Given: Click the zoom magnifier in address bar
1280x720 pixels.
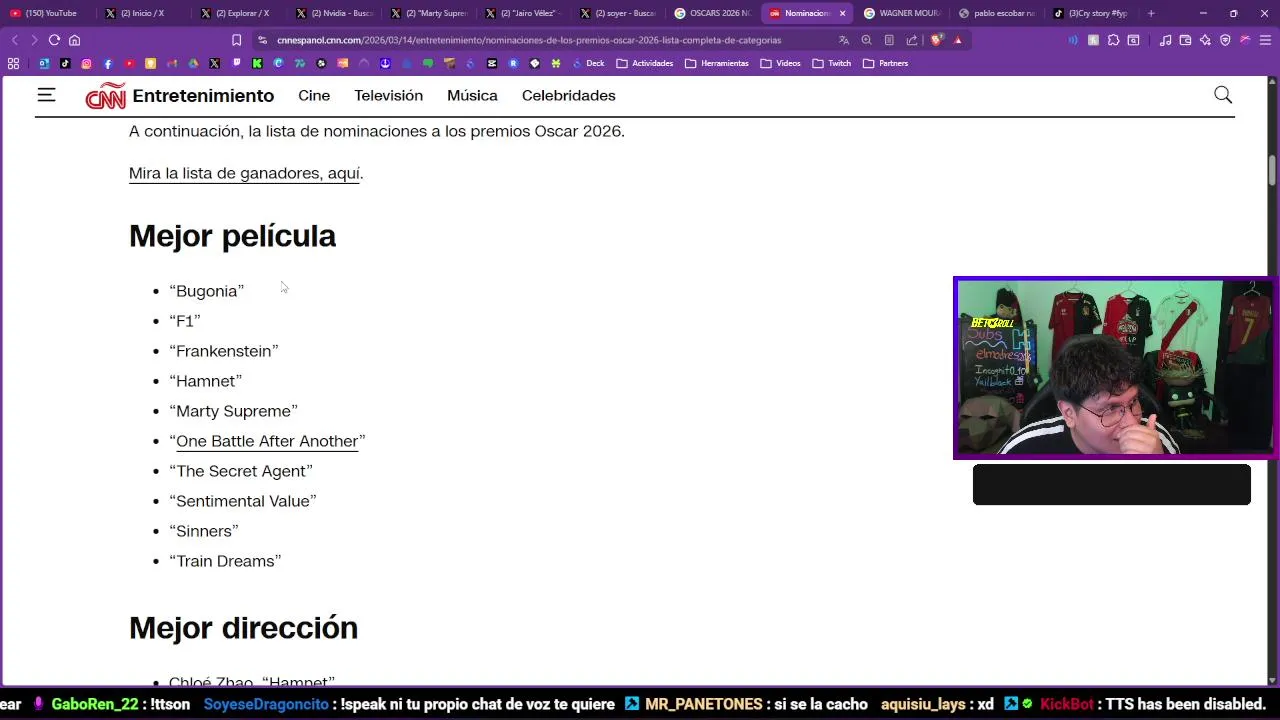Looking at the screenshot, I should click(x=866, y=40).
